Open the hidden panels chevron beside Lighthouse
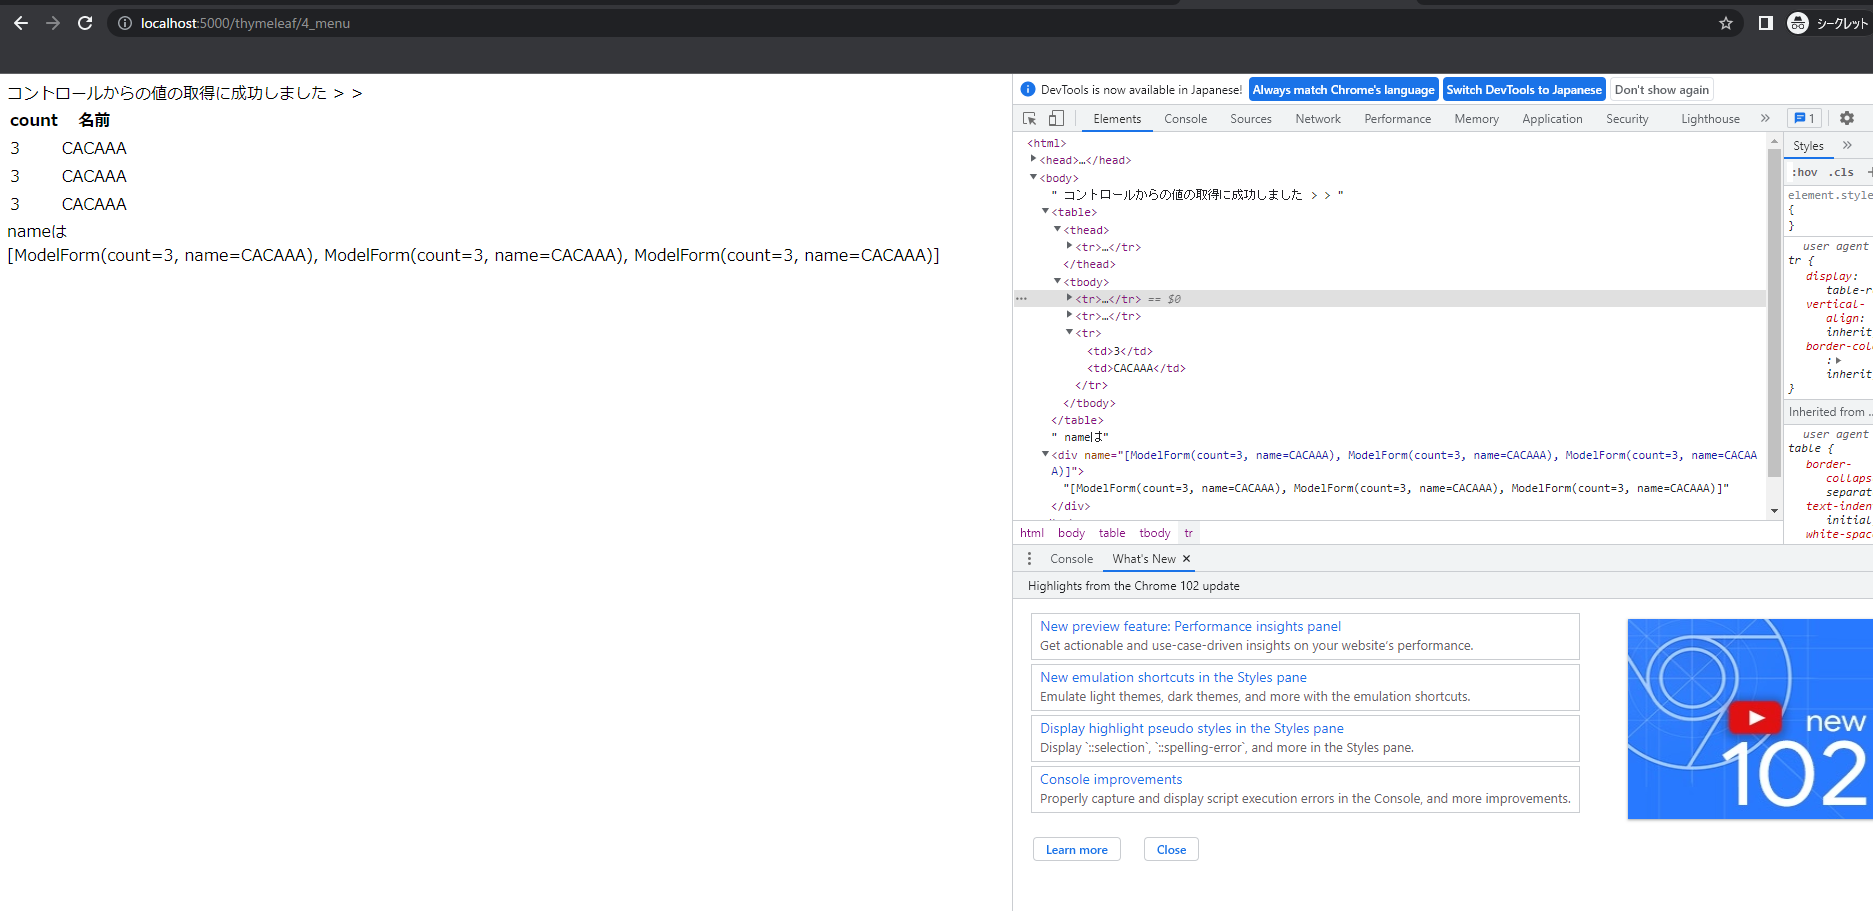This screenshot has height=911, width=1873. click(x=1766, y=118)
